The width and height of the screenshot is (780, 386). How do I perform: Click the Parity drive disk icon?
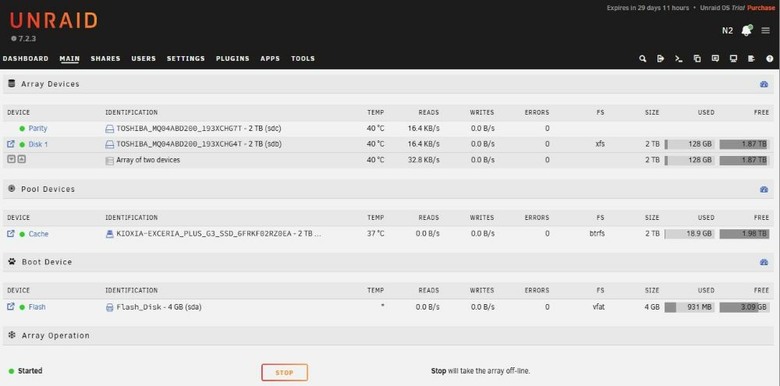tap(109, 129)
